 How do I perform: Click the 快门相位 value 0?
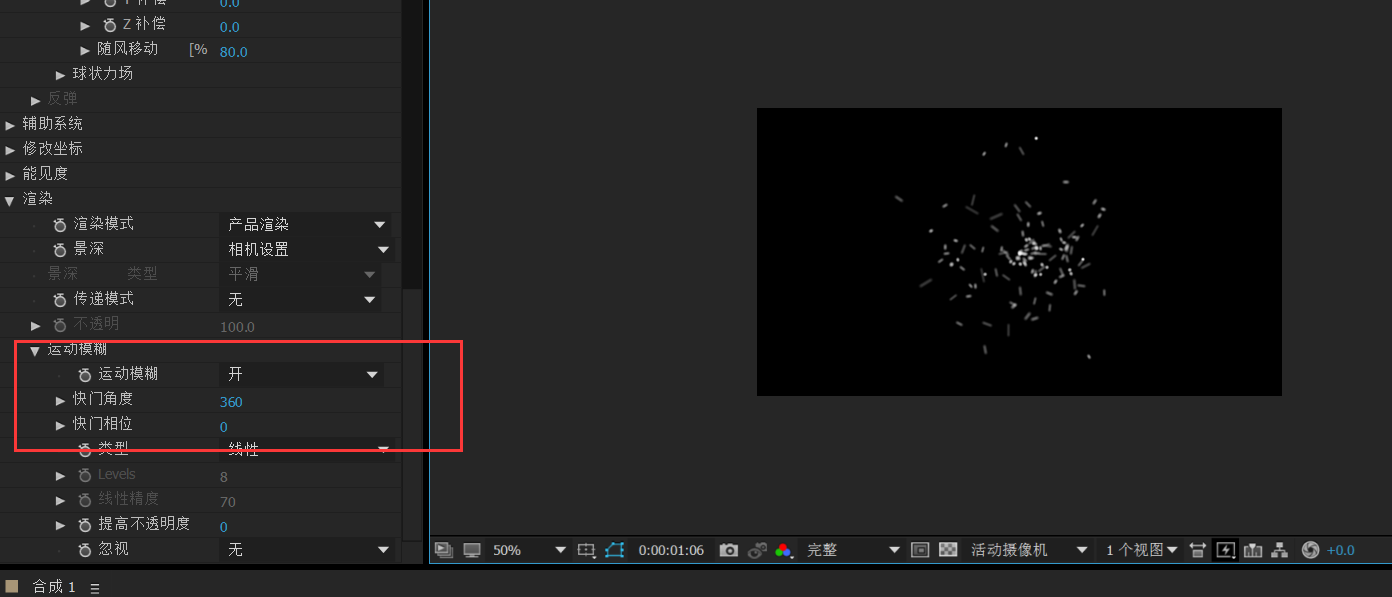click(x=224, y=427)
